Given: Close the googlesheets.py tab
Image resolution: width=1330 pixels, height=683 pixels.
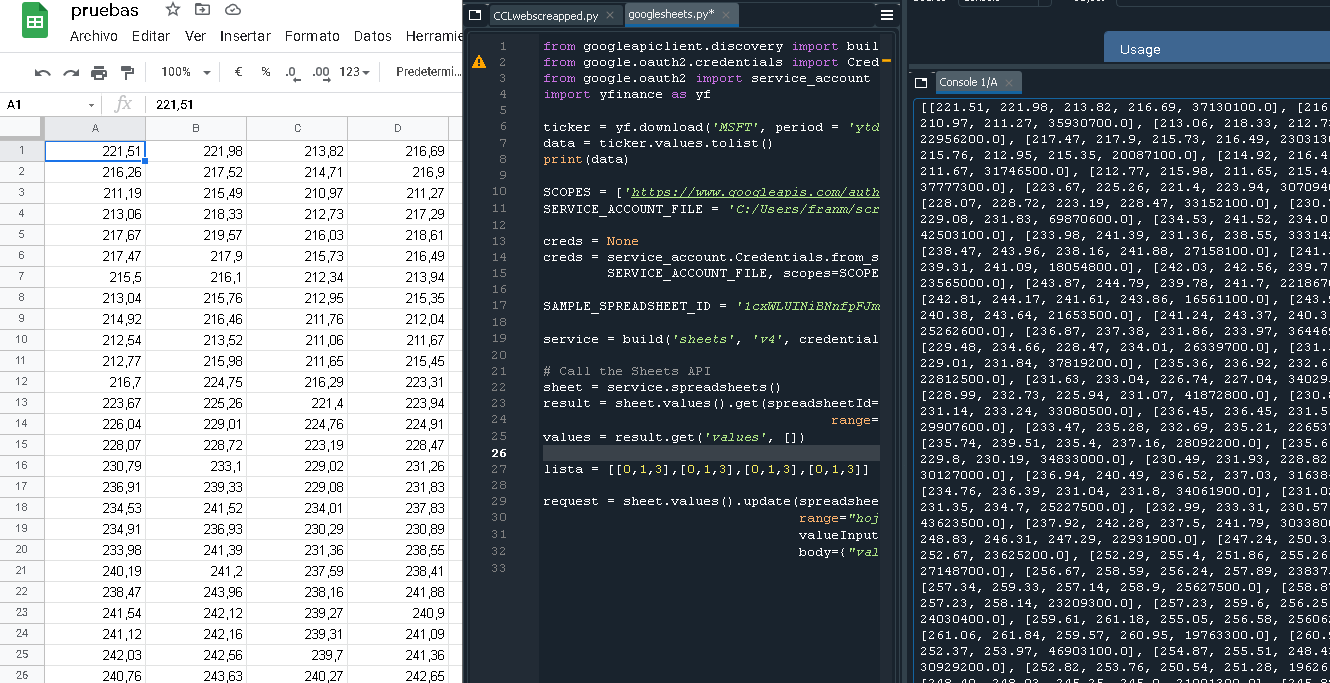Looking at the screenshot, I should pyautogui.click(x=727, y=15).
